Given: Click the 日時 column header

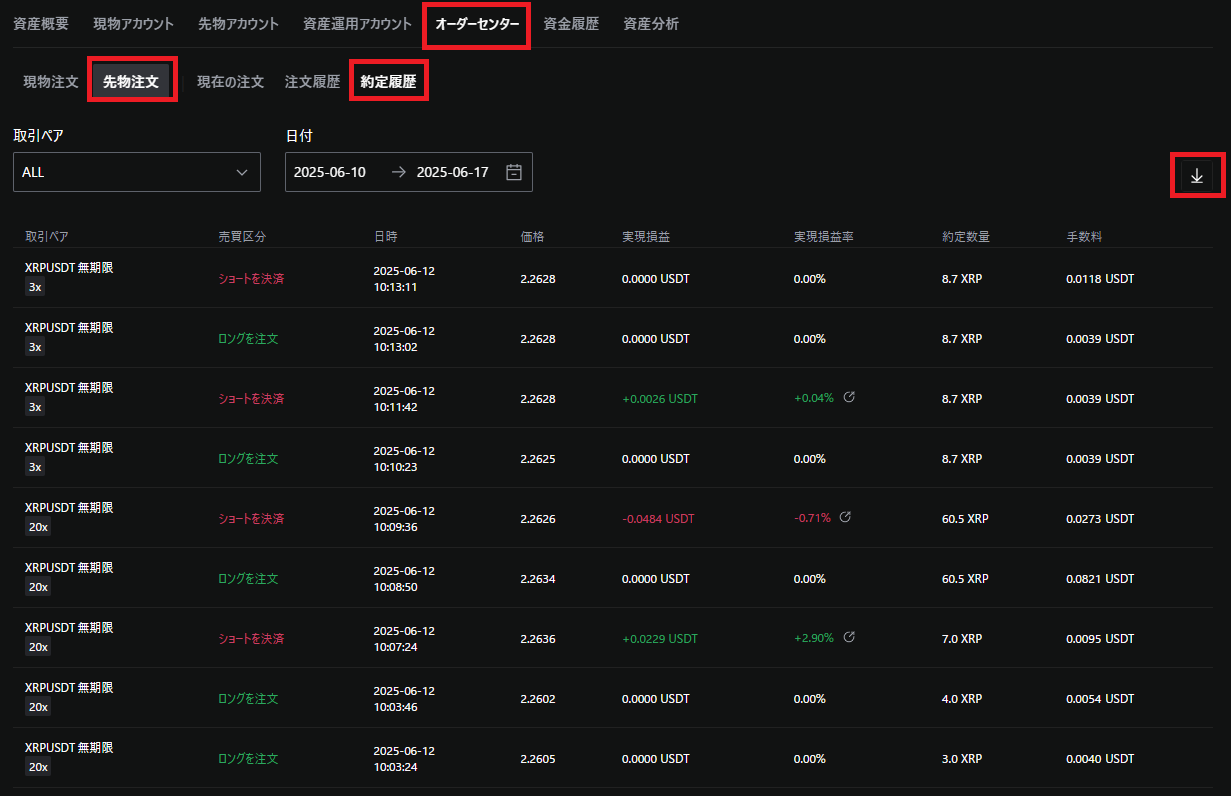Looking at the screenshot, I should tap(385, 237).
